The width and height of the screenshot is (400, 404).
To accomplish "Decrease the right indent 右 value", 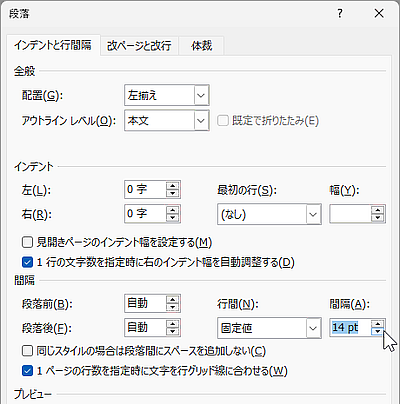I will (173, 218).
